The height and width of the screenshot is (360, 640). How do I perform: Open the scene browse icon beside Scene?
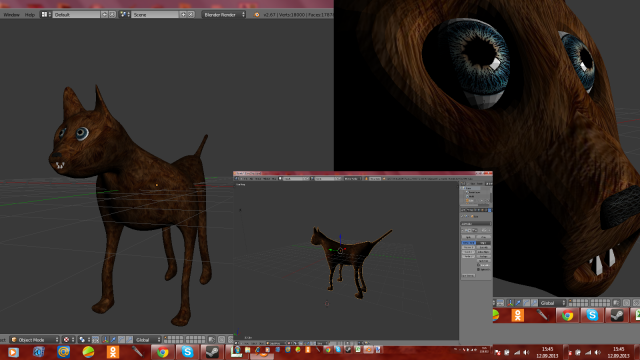pyautogui.click(x=124, y=15)
